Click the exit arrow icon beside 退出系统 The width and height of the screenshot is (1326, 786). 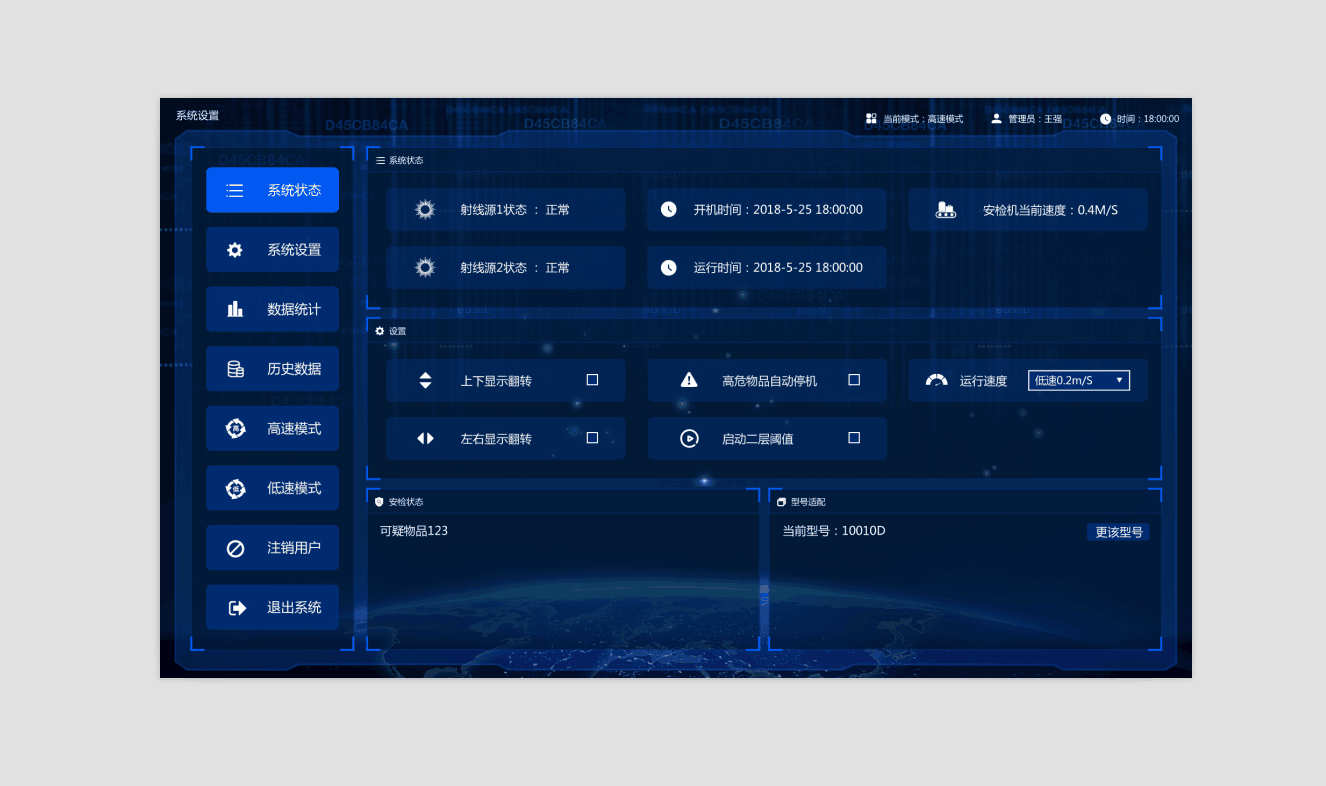tap(237, 607)
